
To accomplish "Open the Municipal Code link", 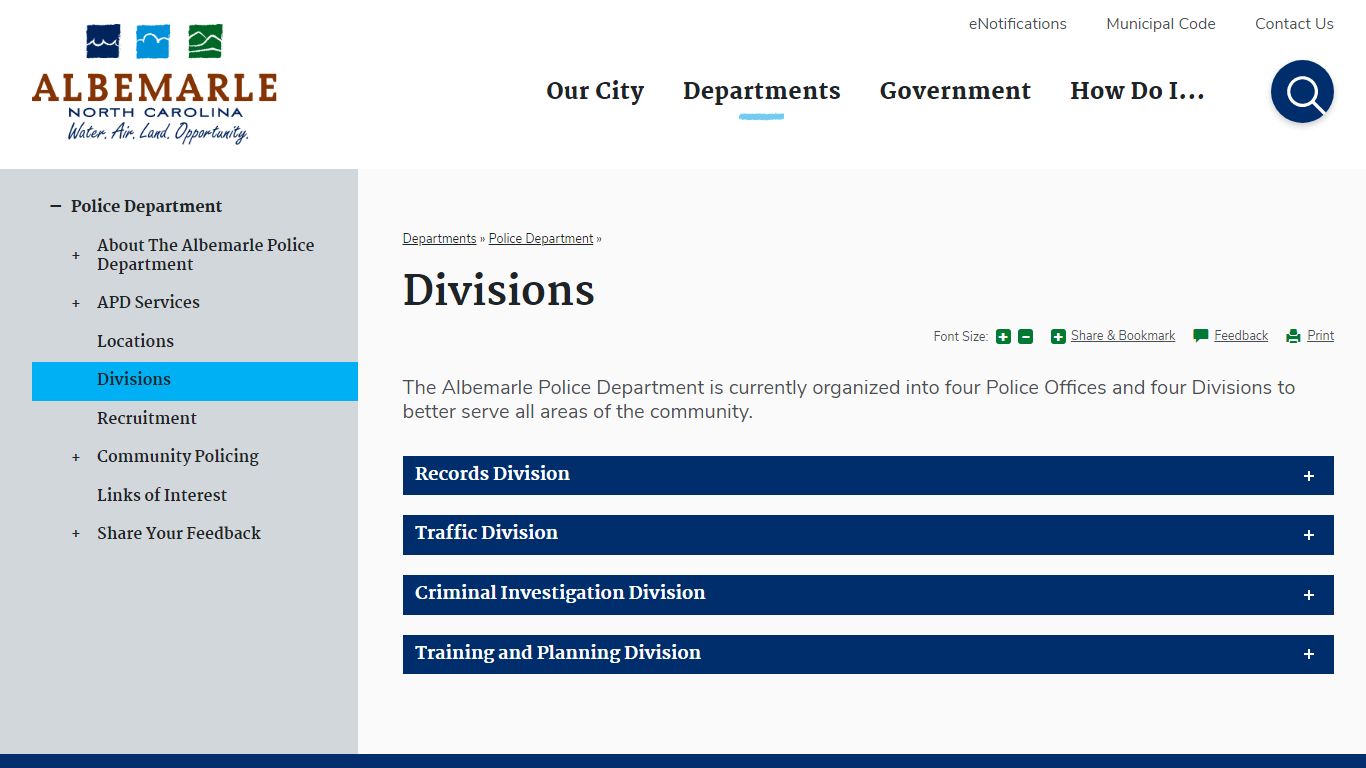I will click(1161, 24).
